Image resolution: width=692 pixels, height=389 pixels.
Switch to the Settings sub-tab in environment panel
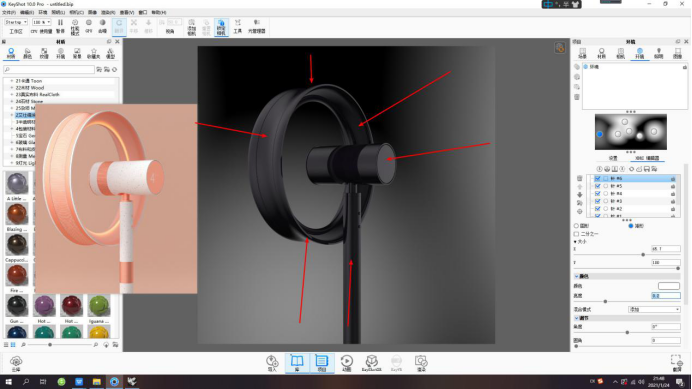613,158
